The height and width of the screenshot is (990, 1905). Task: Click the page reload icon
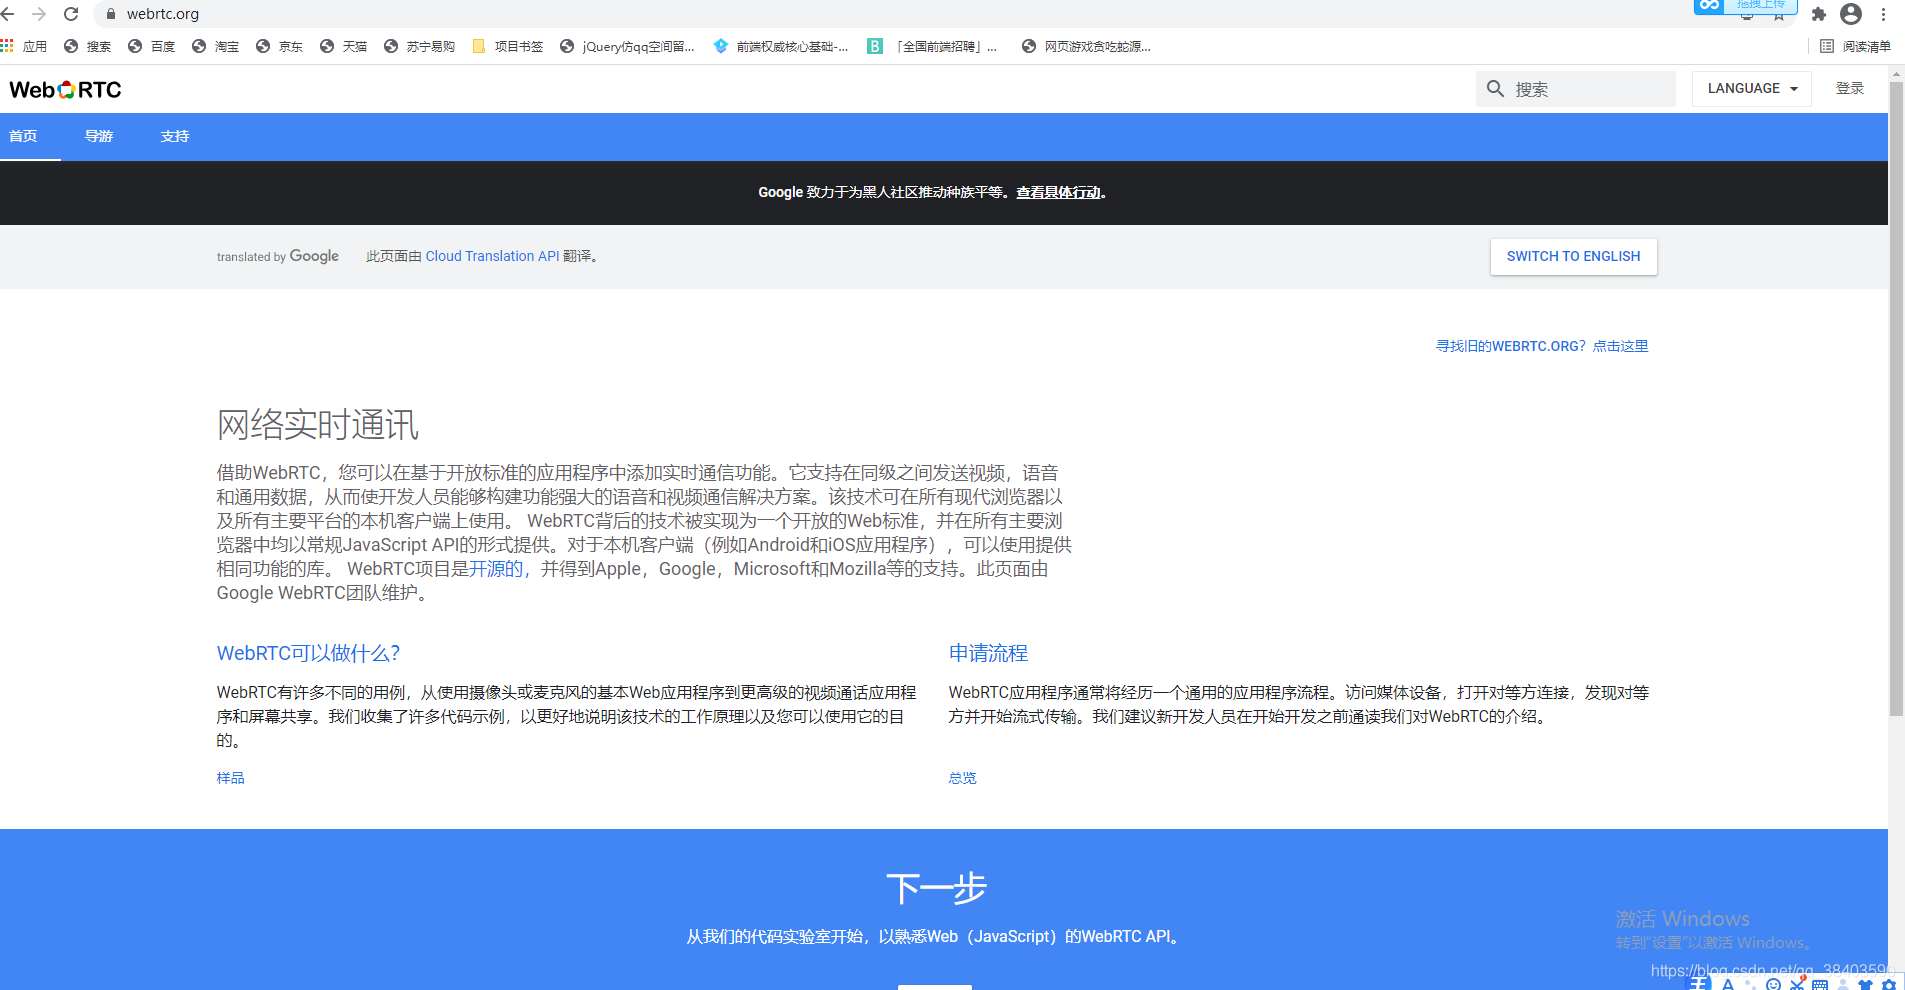[x=70, y=14]
